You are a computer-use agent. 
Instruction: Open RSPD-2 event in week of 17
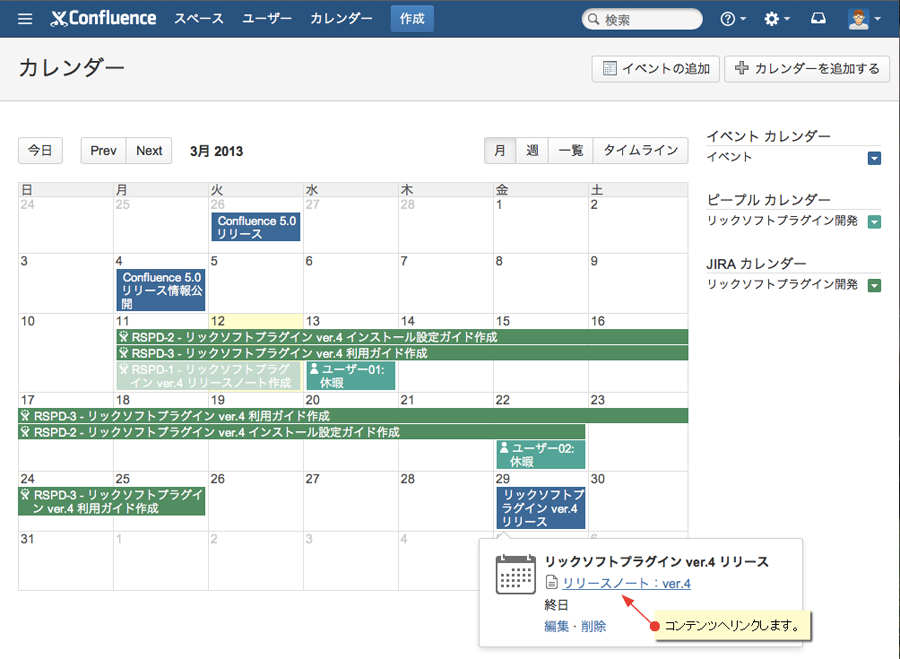pos(302,432)
